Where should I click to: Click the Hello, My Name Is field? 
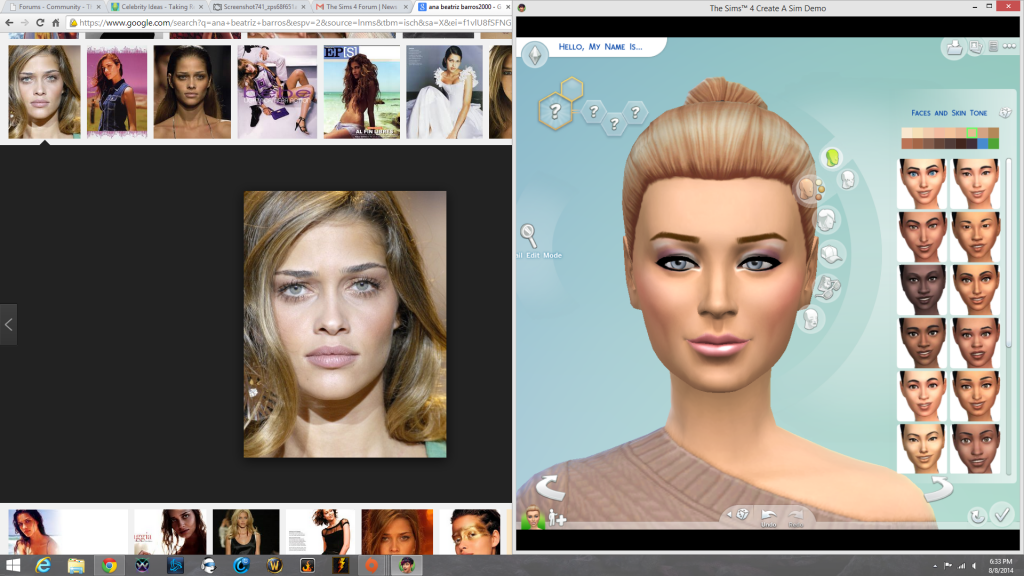600,46
